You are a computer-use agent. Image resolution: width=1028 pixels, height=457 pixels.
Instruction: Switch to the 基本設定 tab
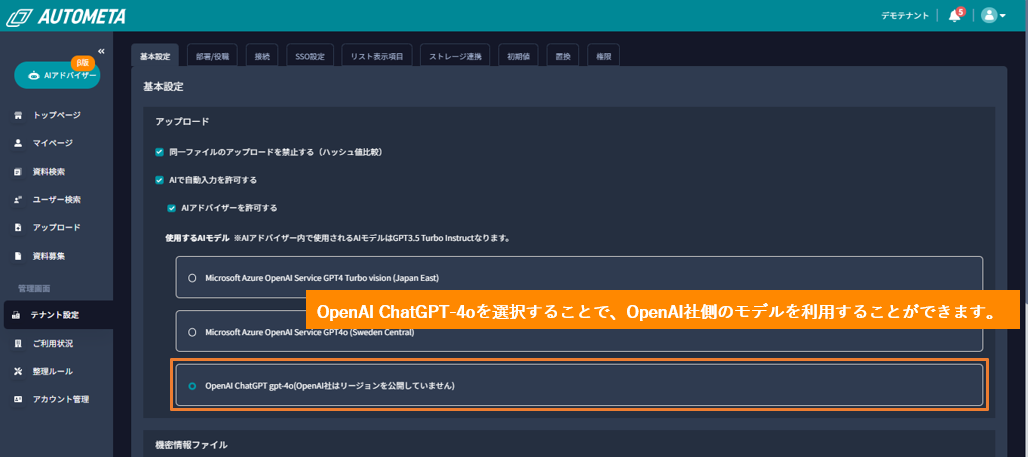coord(155,56)
